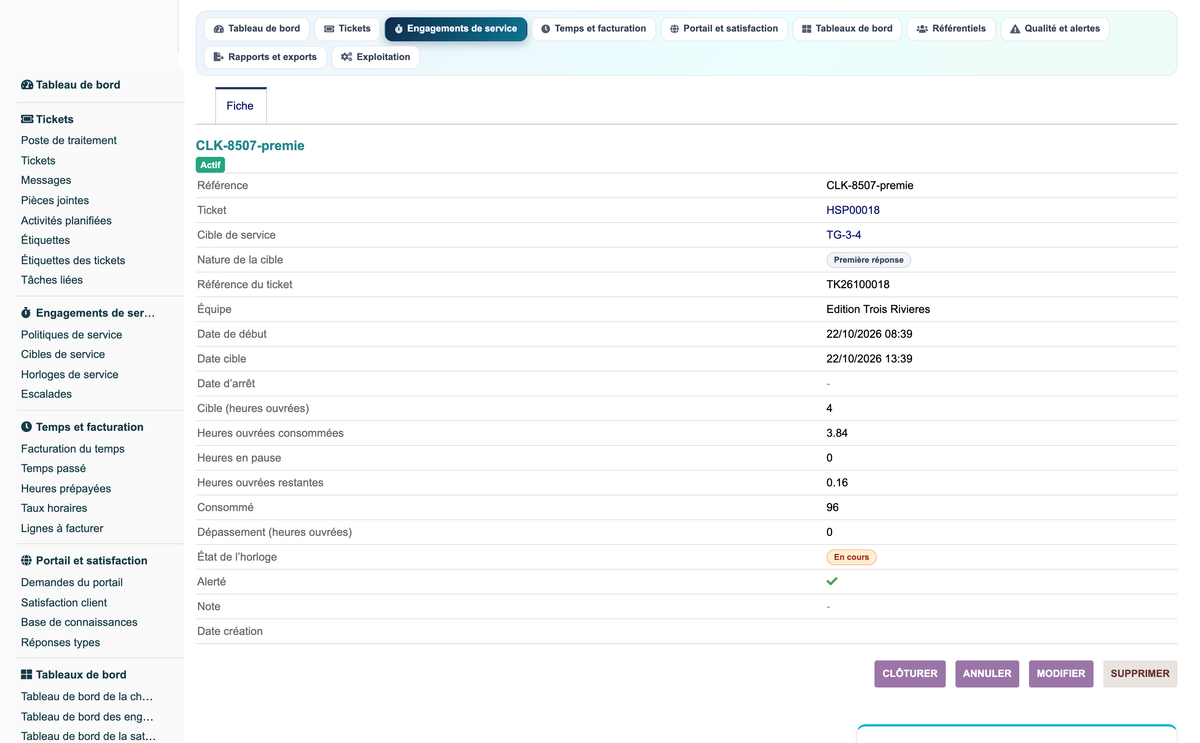Click the Annuler button

click(x=987, y=674)
